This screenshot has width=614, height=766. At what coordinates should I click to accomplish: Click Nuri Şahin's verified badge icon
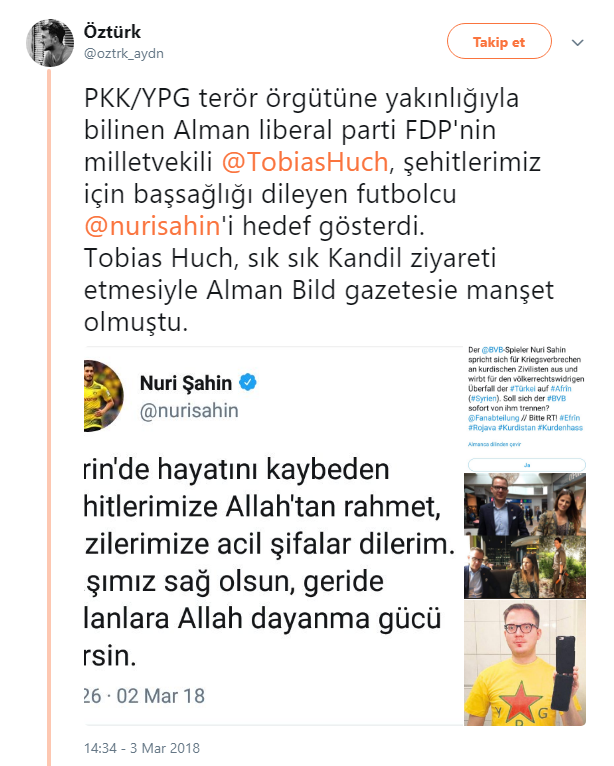248,382
